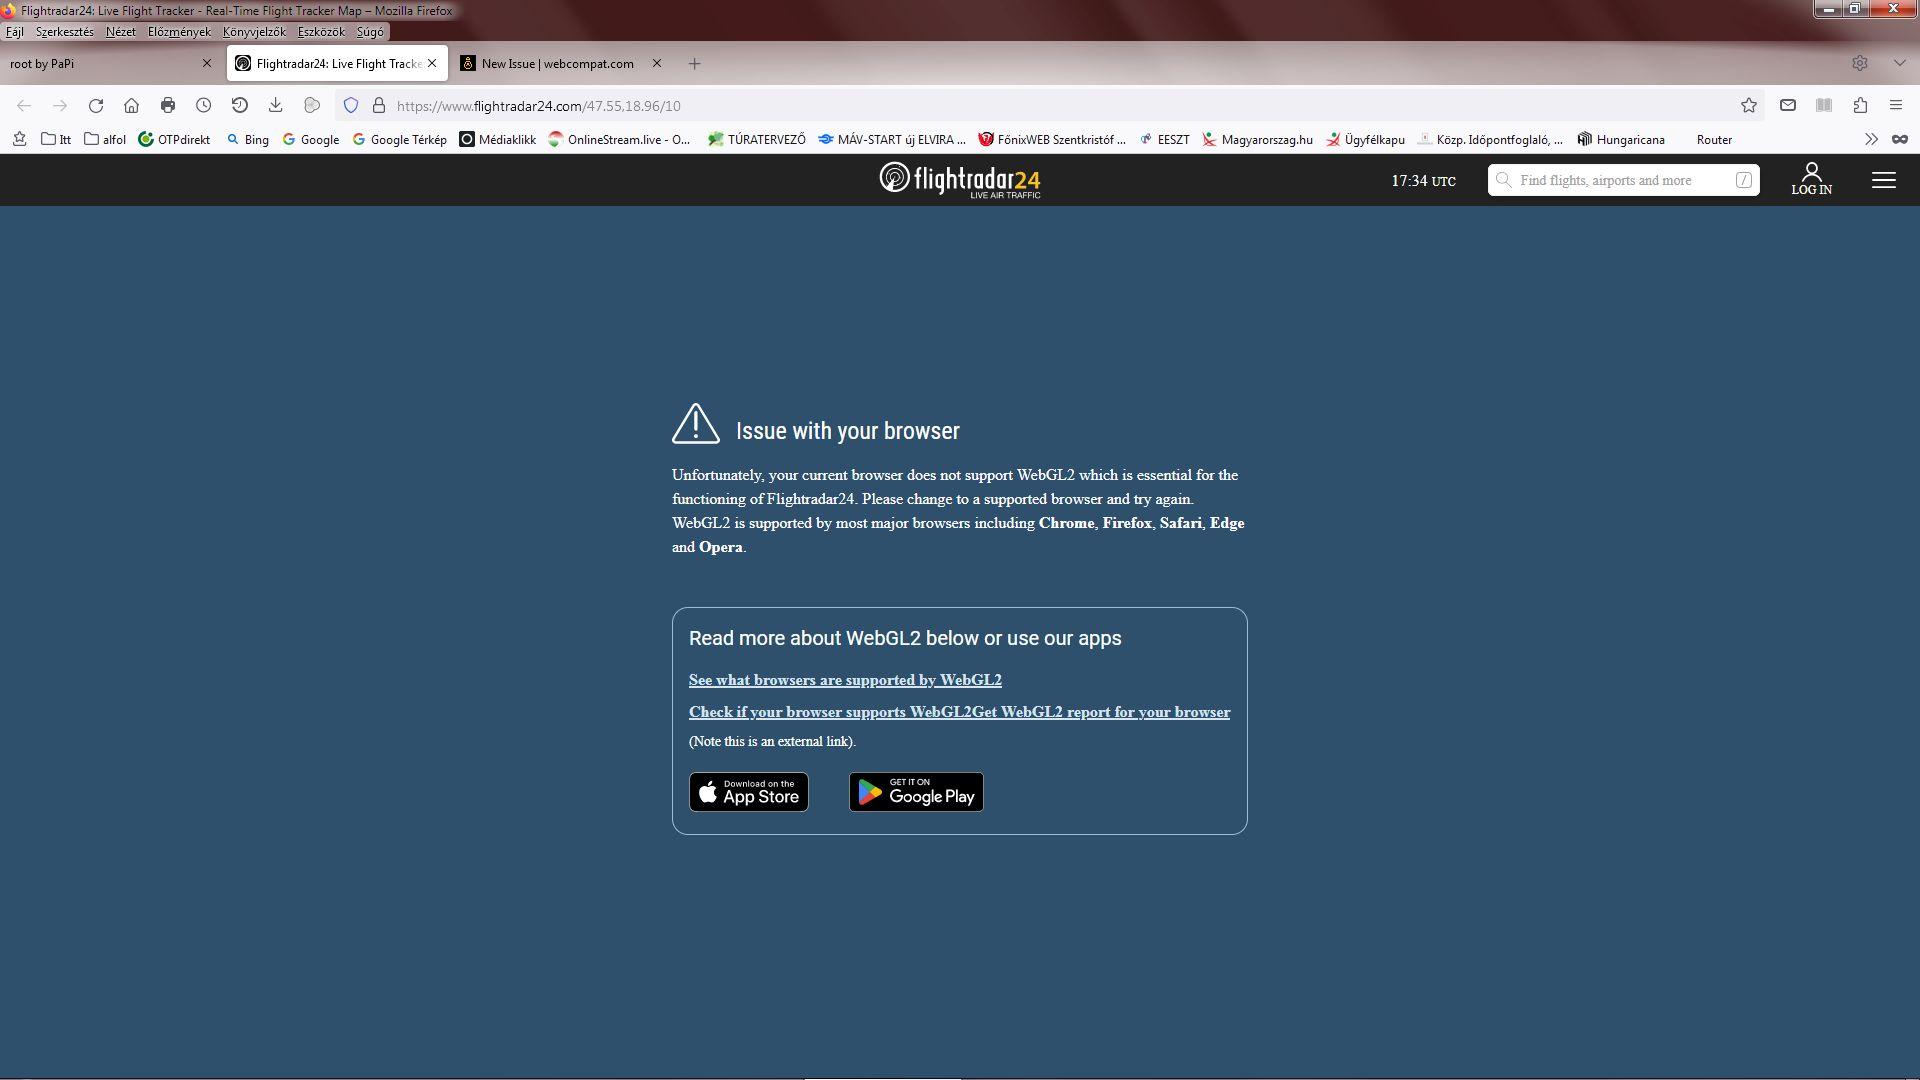The height and width of the screenshot is (1080, 1920).
Task: Open the Szerkesztés menu
Action: [x=65, y=32]
